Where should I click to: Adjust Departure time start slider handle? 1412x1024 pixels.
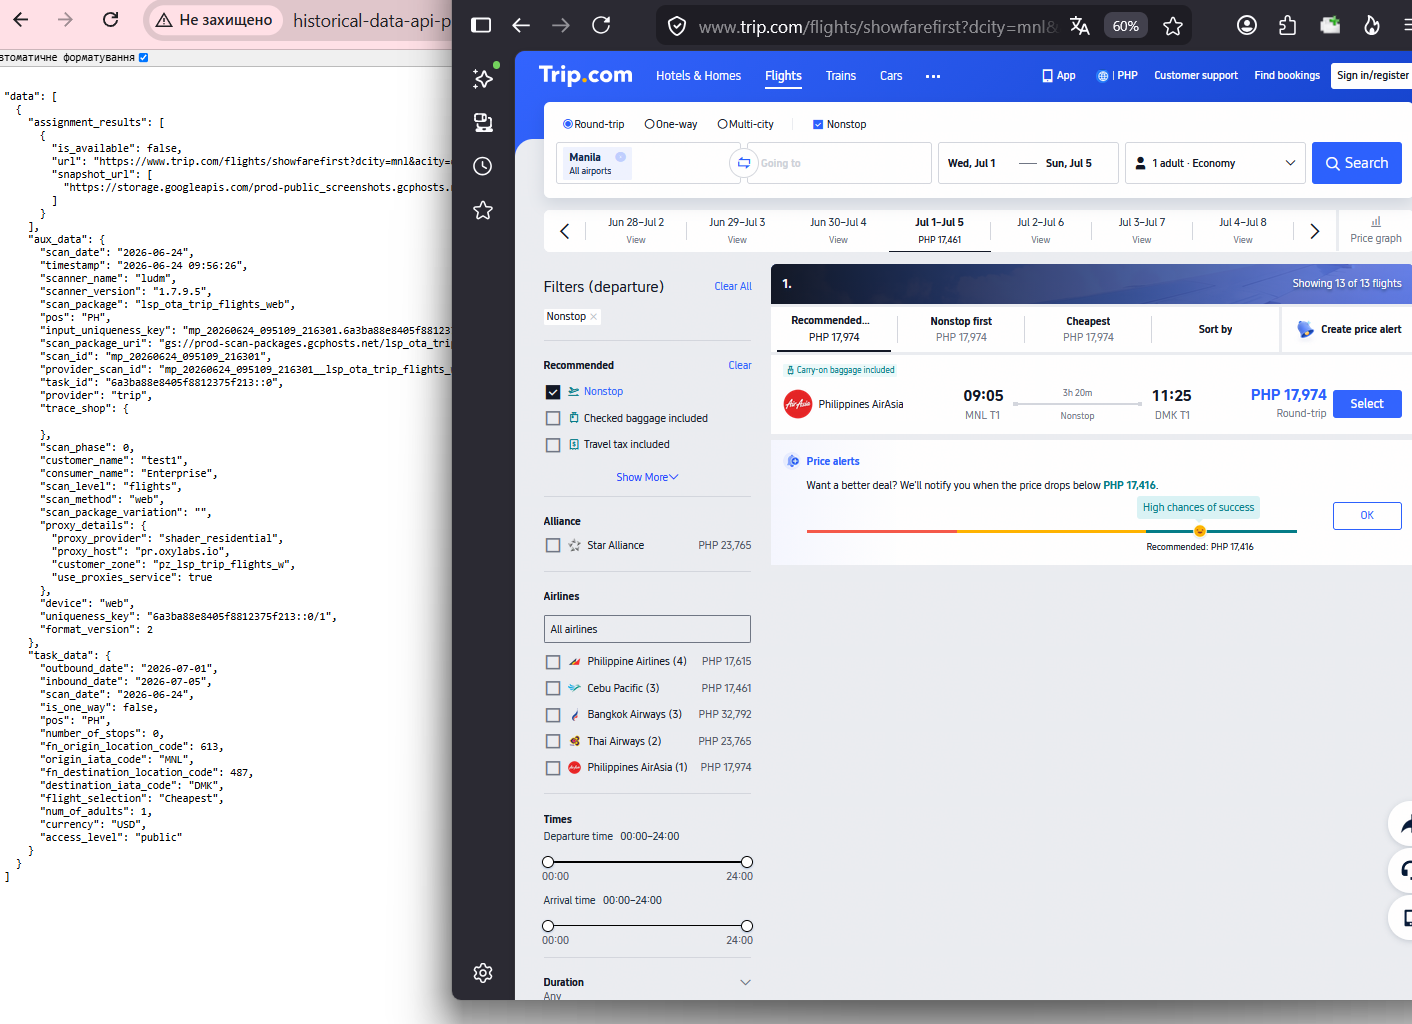point(548,862)
